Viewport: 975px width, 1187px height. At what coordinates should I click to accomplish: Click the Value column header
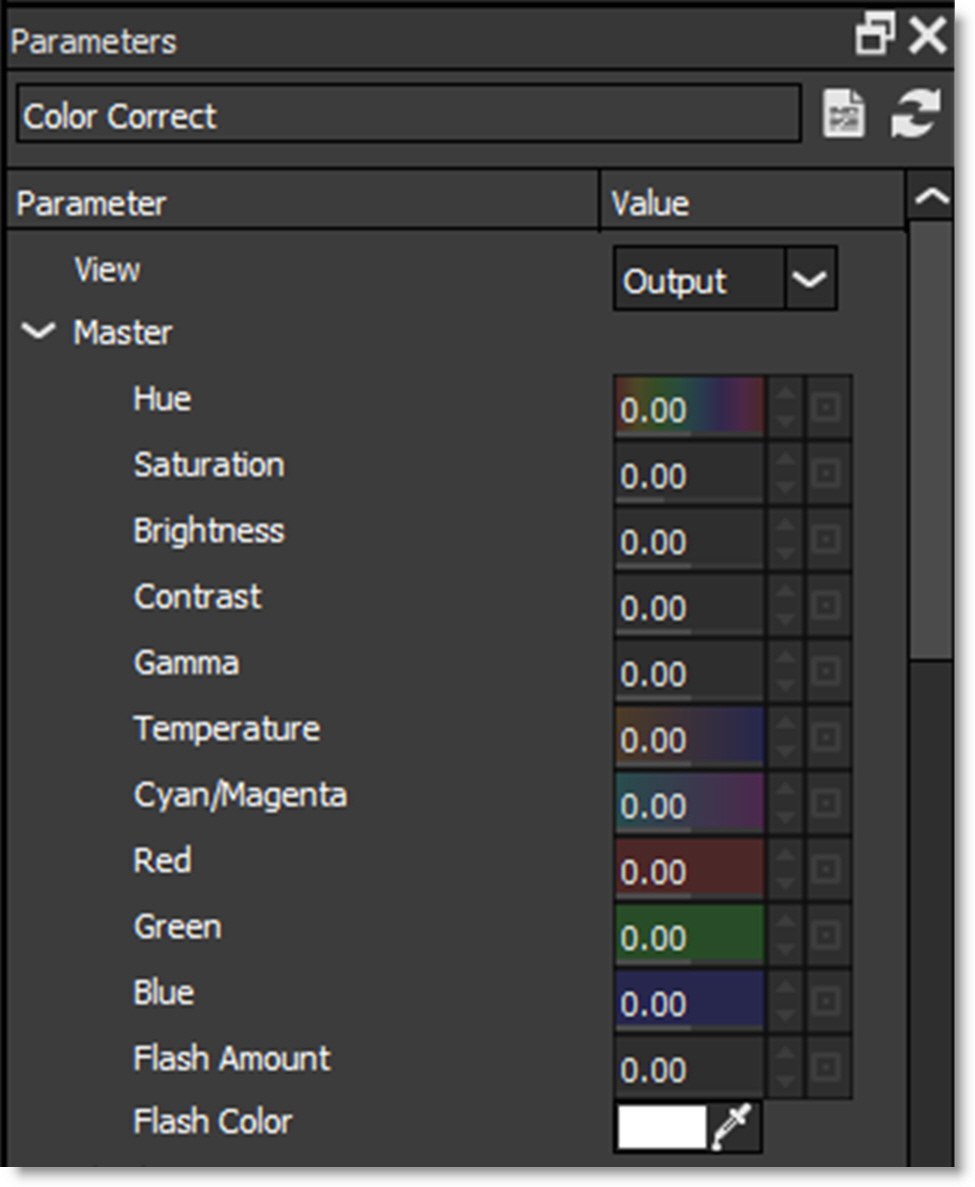point(750,203)
